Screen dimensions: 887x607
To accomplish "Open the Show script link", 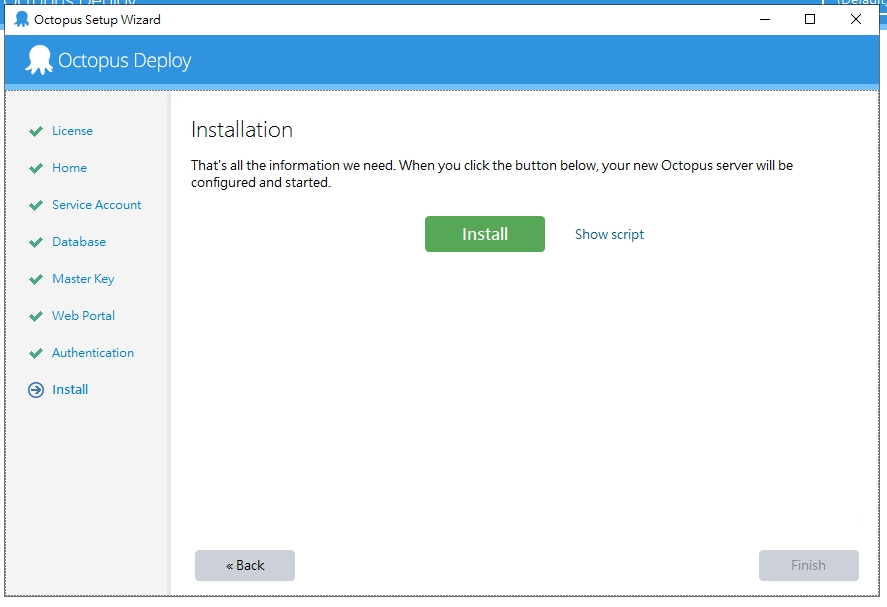I will (609, 234).
